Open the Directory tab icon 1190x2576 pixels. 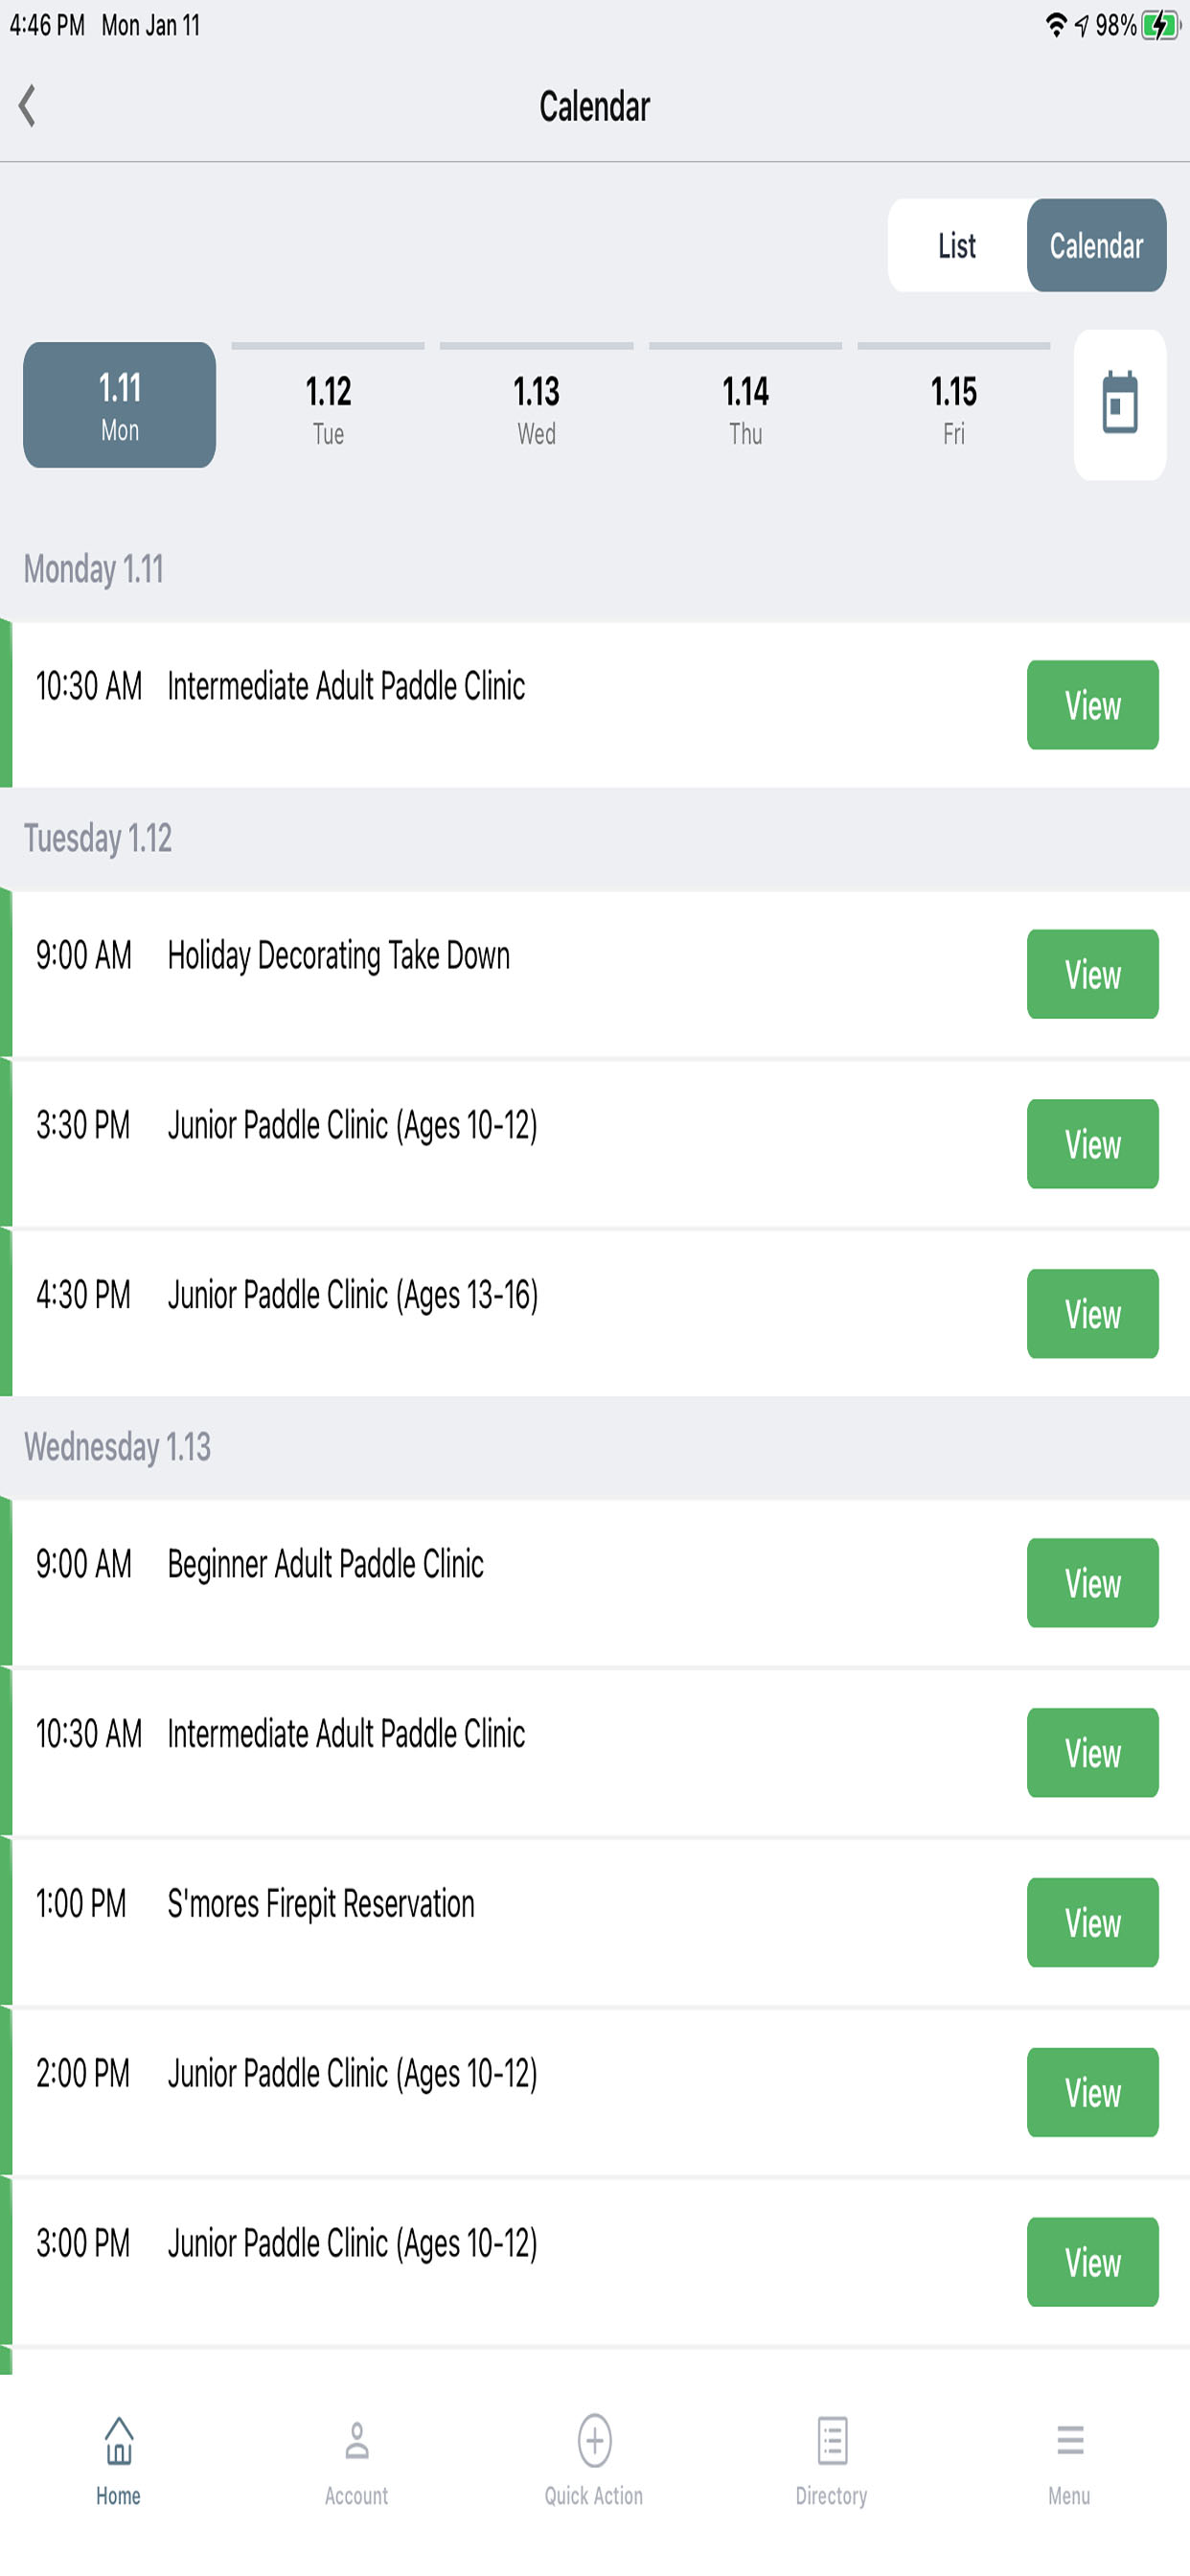pos(832,2440)
